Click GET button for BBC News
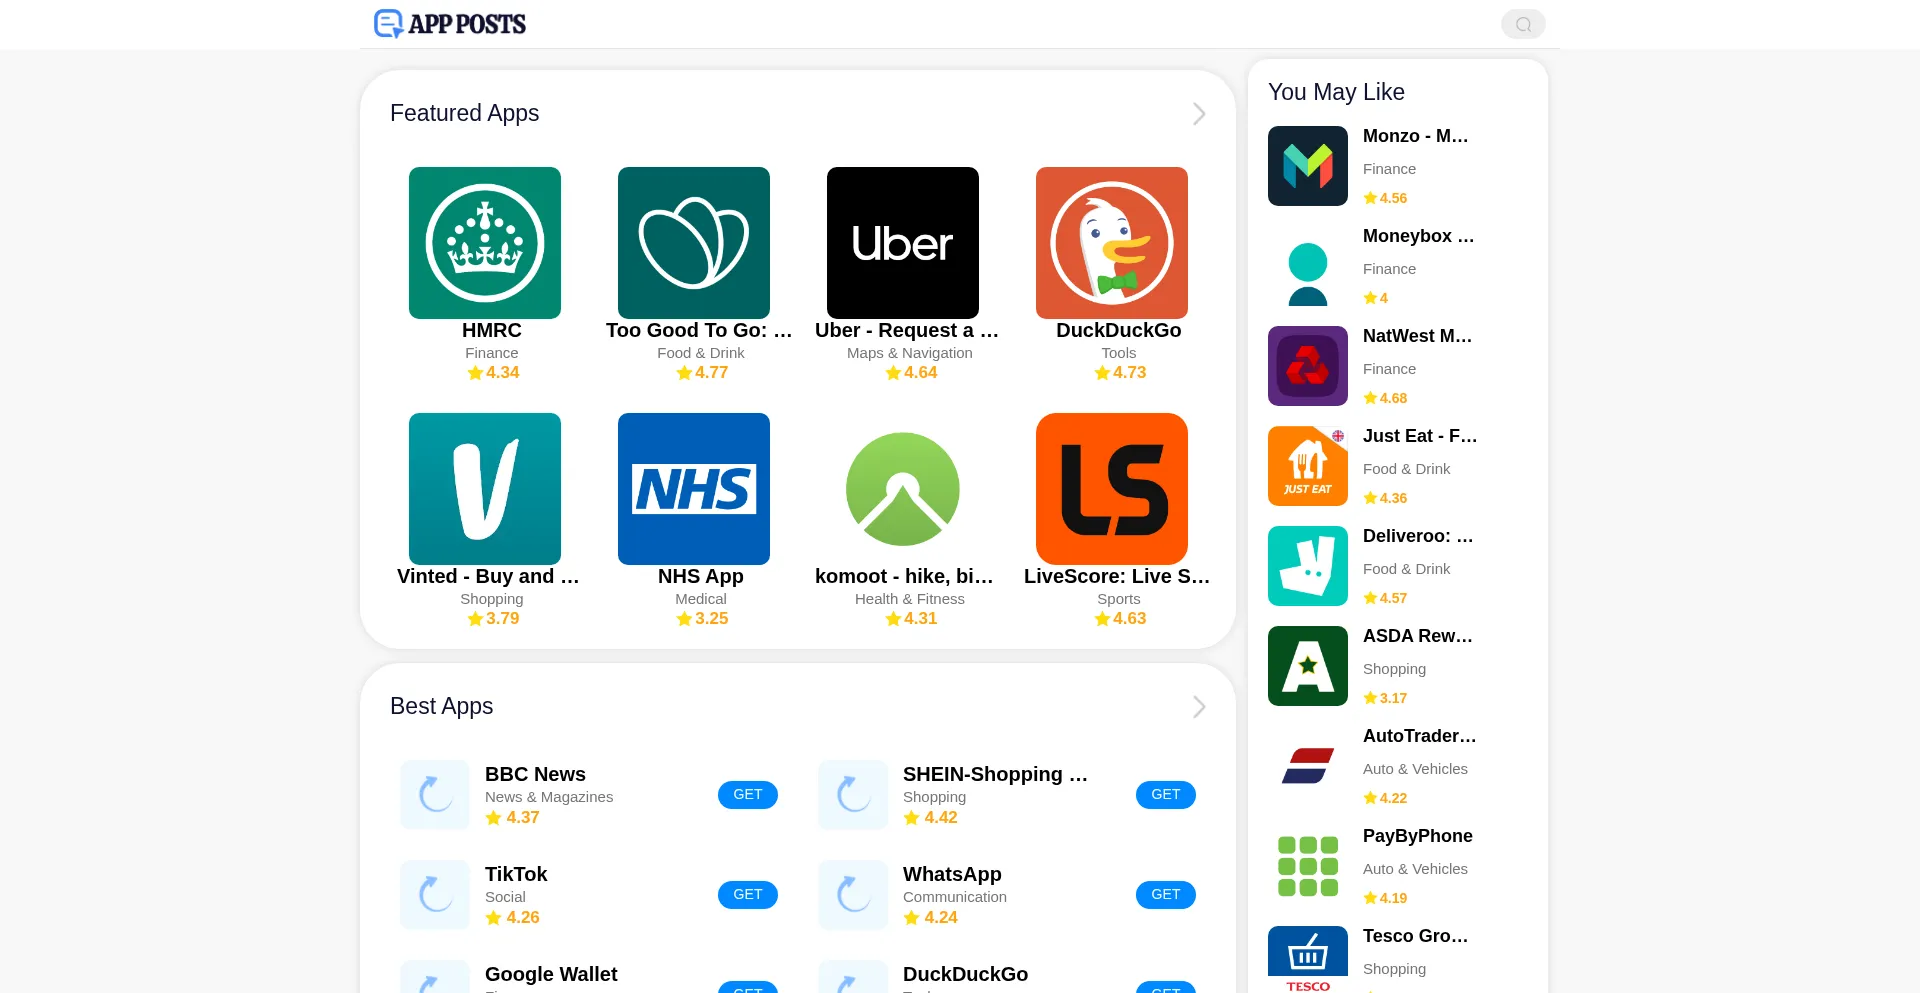Image resolution: width=1920 pixels, height=993 pixels. pyautogui.click(x=748, y=795)
